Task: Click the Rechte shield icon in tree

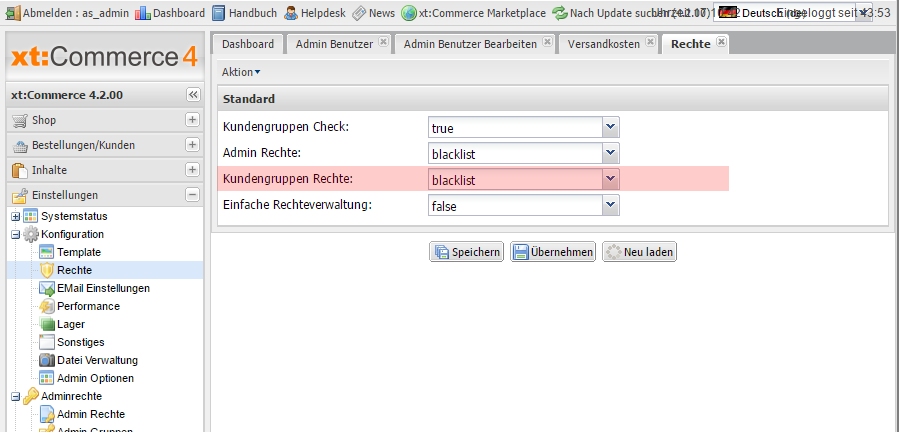Action: tap(47, 270)
